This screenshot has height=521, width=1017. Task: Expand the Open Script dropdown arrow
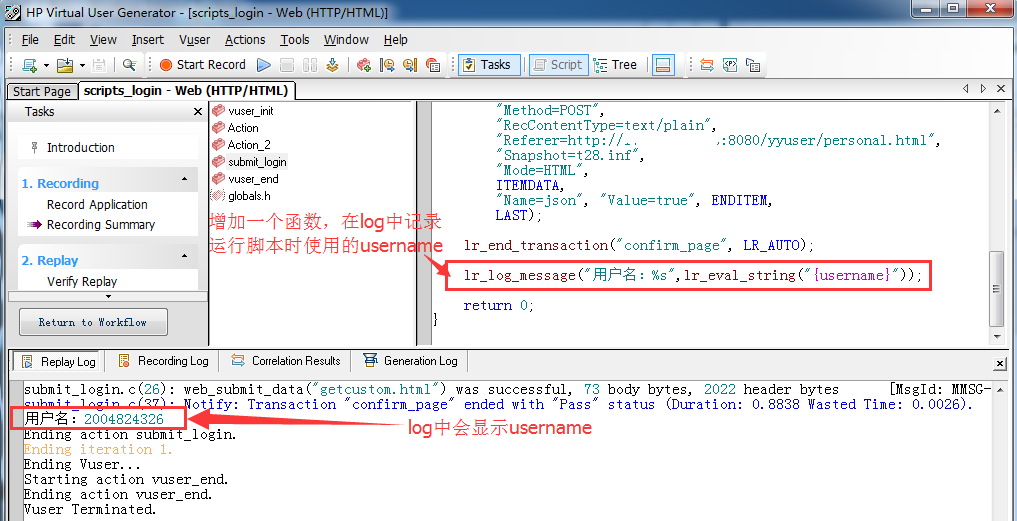click(82, 65)
